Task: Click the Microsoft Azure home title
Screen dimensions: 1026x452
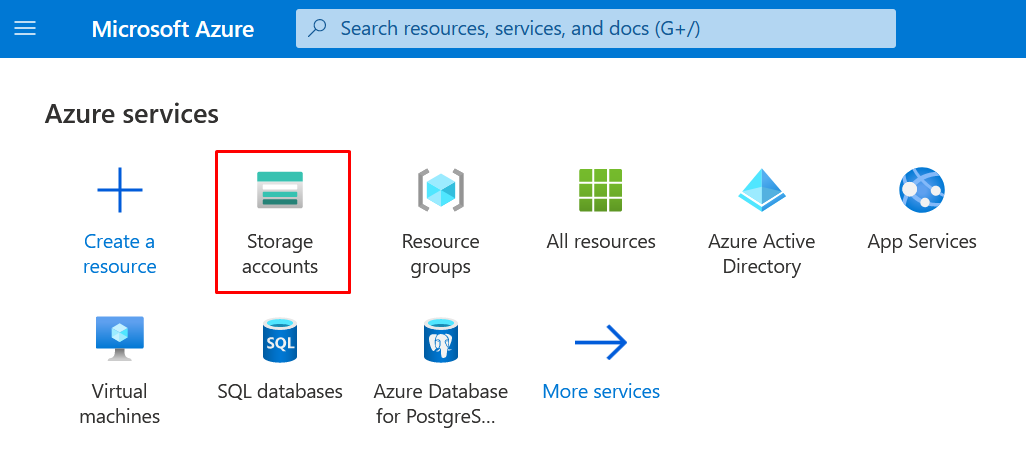Action: coord(173,29)
